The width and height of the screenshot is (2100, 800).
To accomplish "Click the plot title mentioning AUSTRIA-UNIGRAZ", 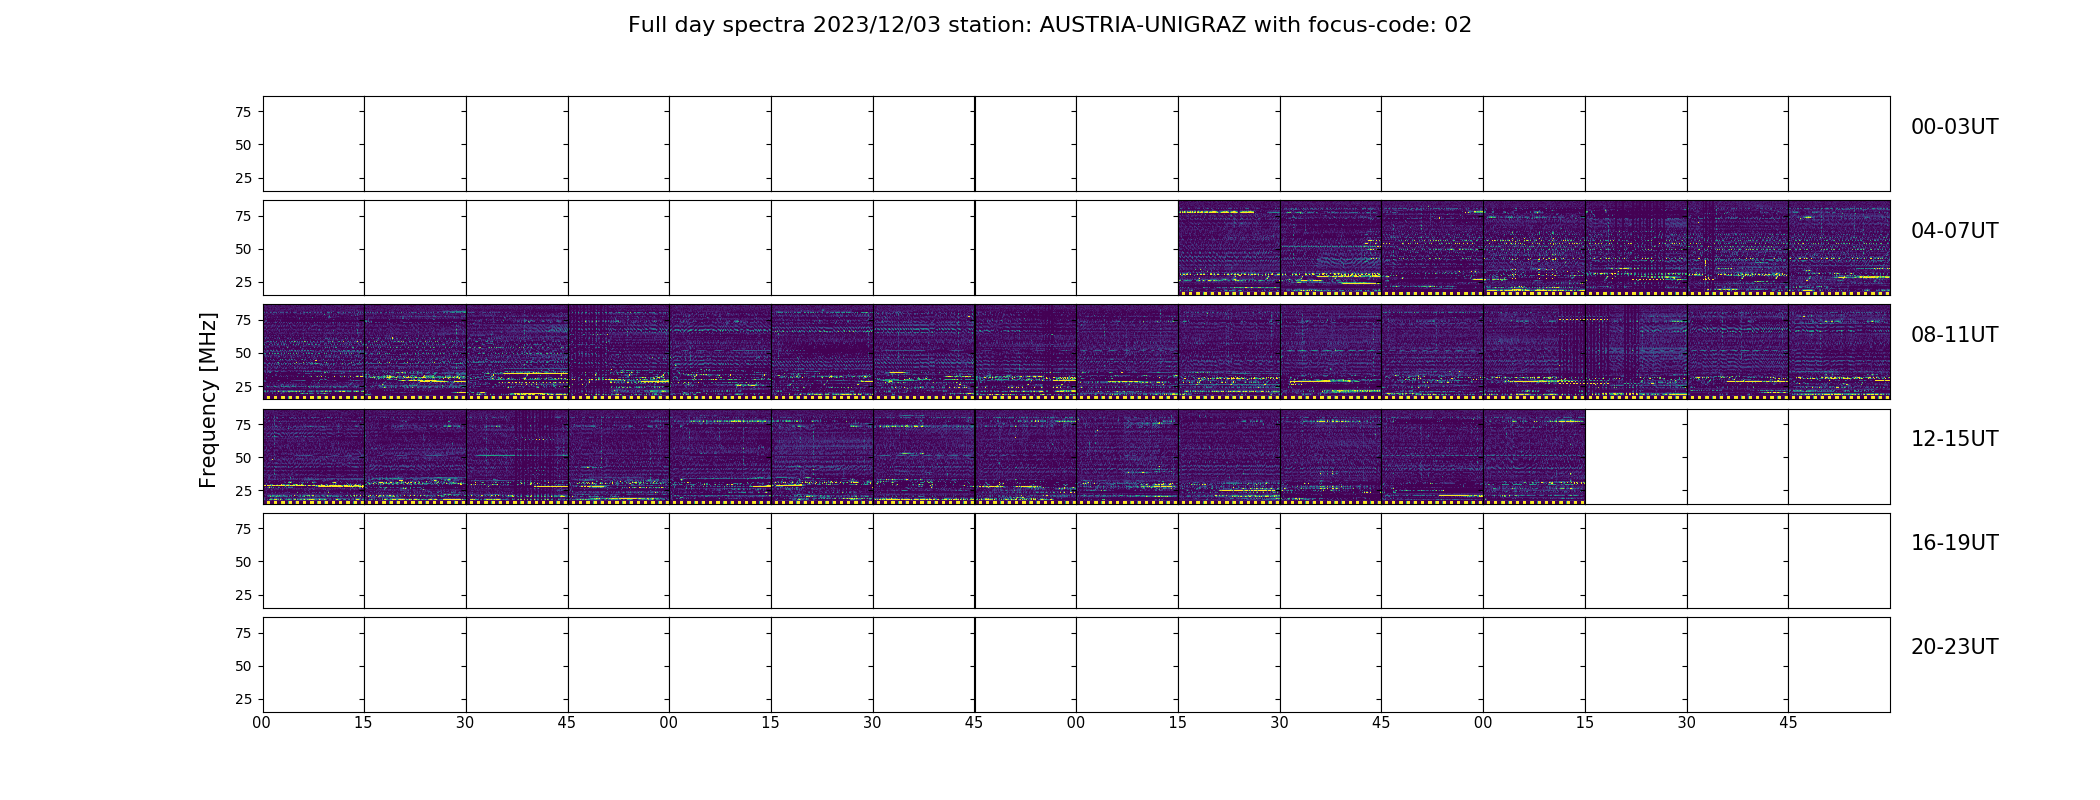I will [1049, 25].
